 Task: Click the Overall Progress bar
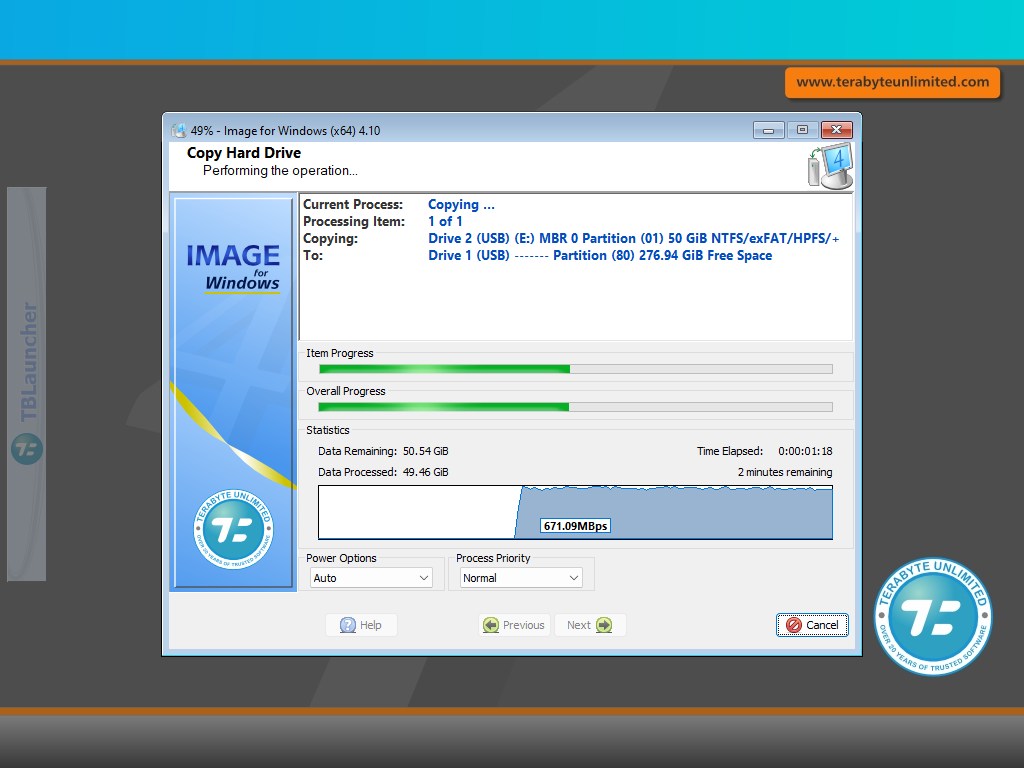pos(575,407)
